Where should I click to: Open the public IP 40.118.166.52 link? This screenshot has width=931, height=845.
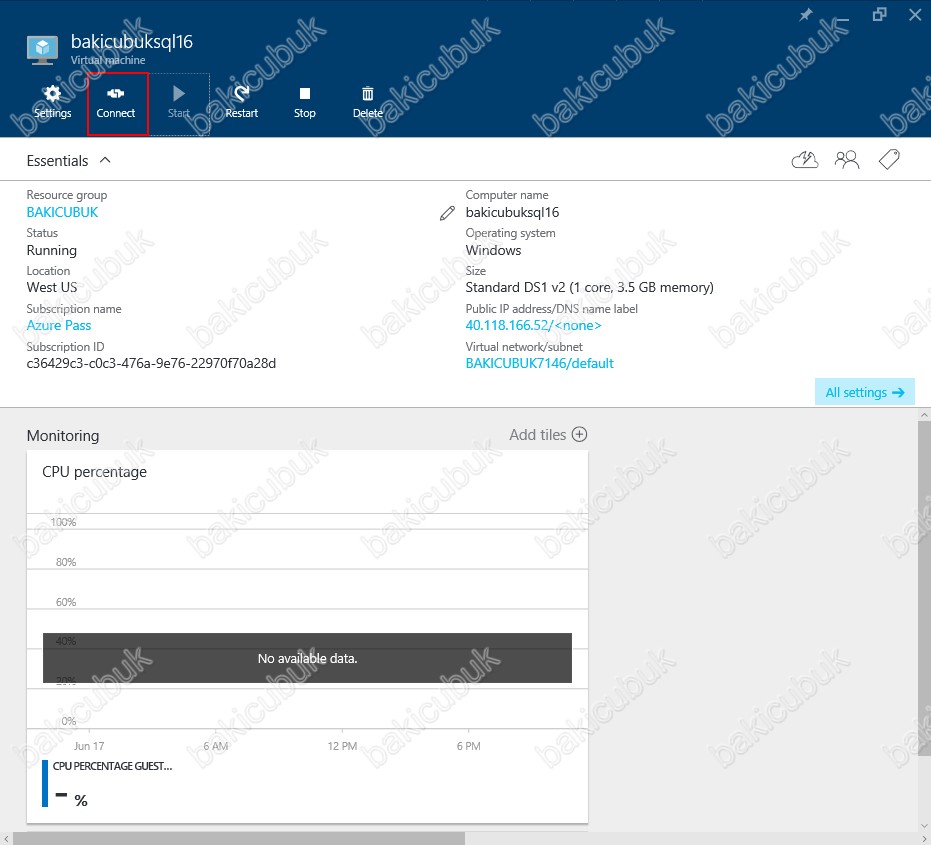coord(533,325)
